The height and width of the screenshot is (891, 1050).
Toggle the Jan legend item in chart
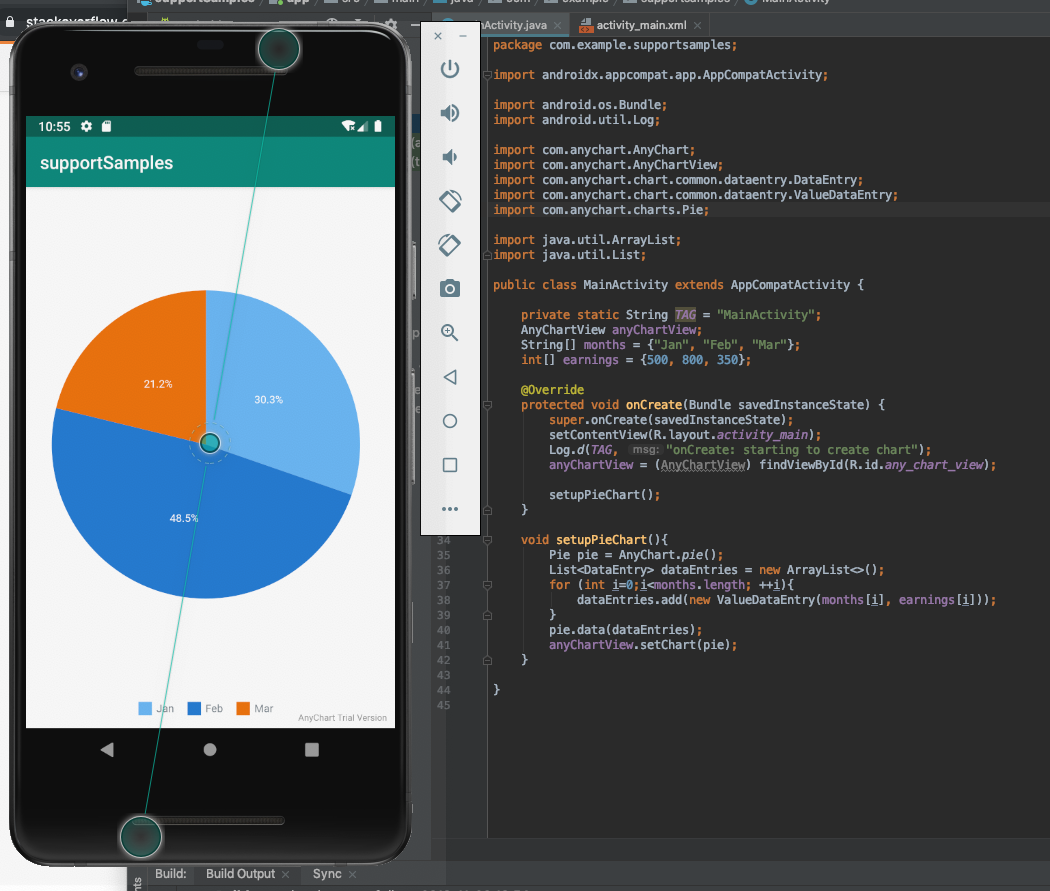(156, 708)
